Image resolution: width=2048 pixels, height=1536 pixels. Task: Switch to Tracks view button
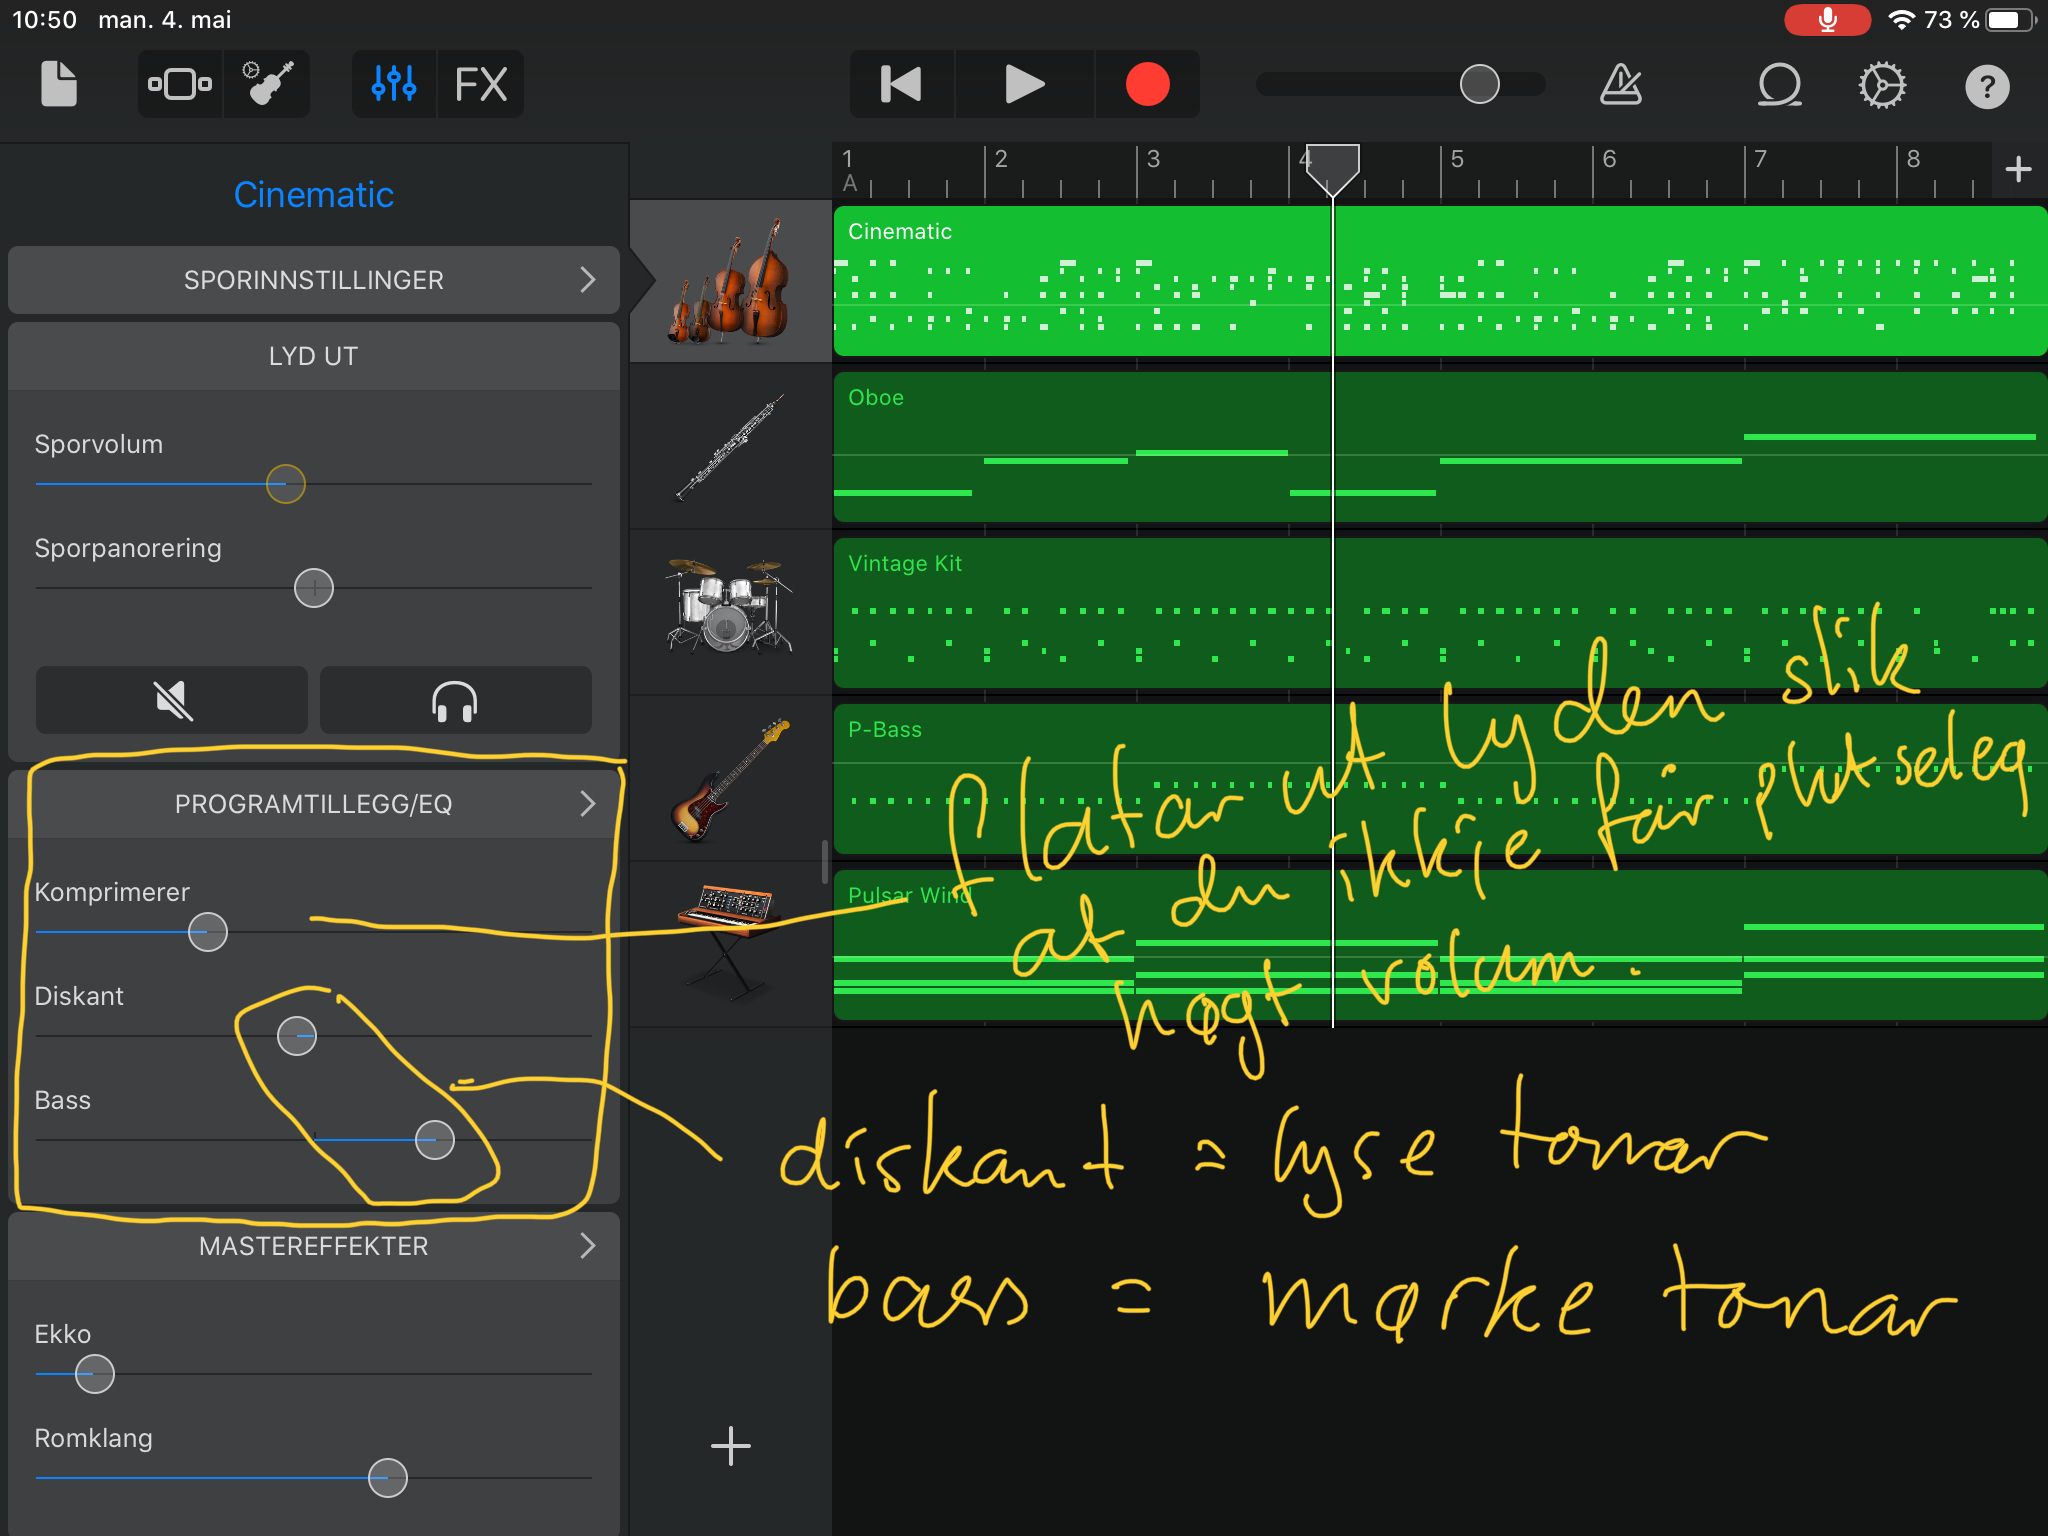click(x=180, y=84)
